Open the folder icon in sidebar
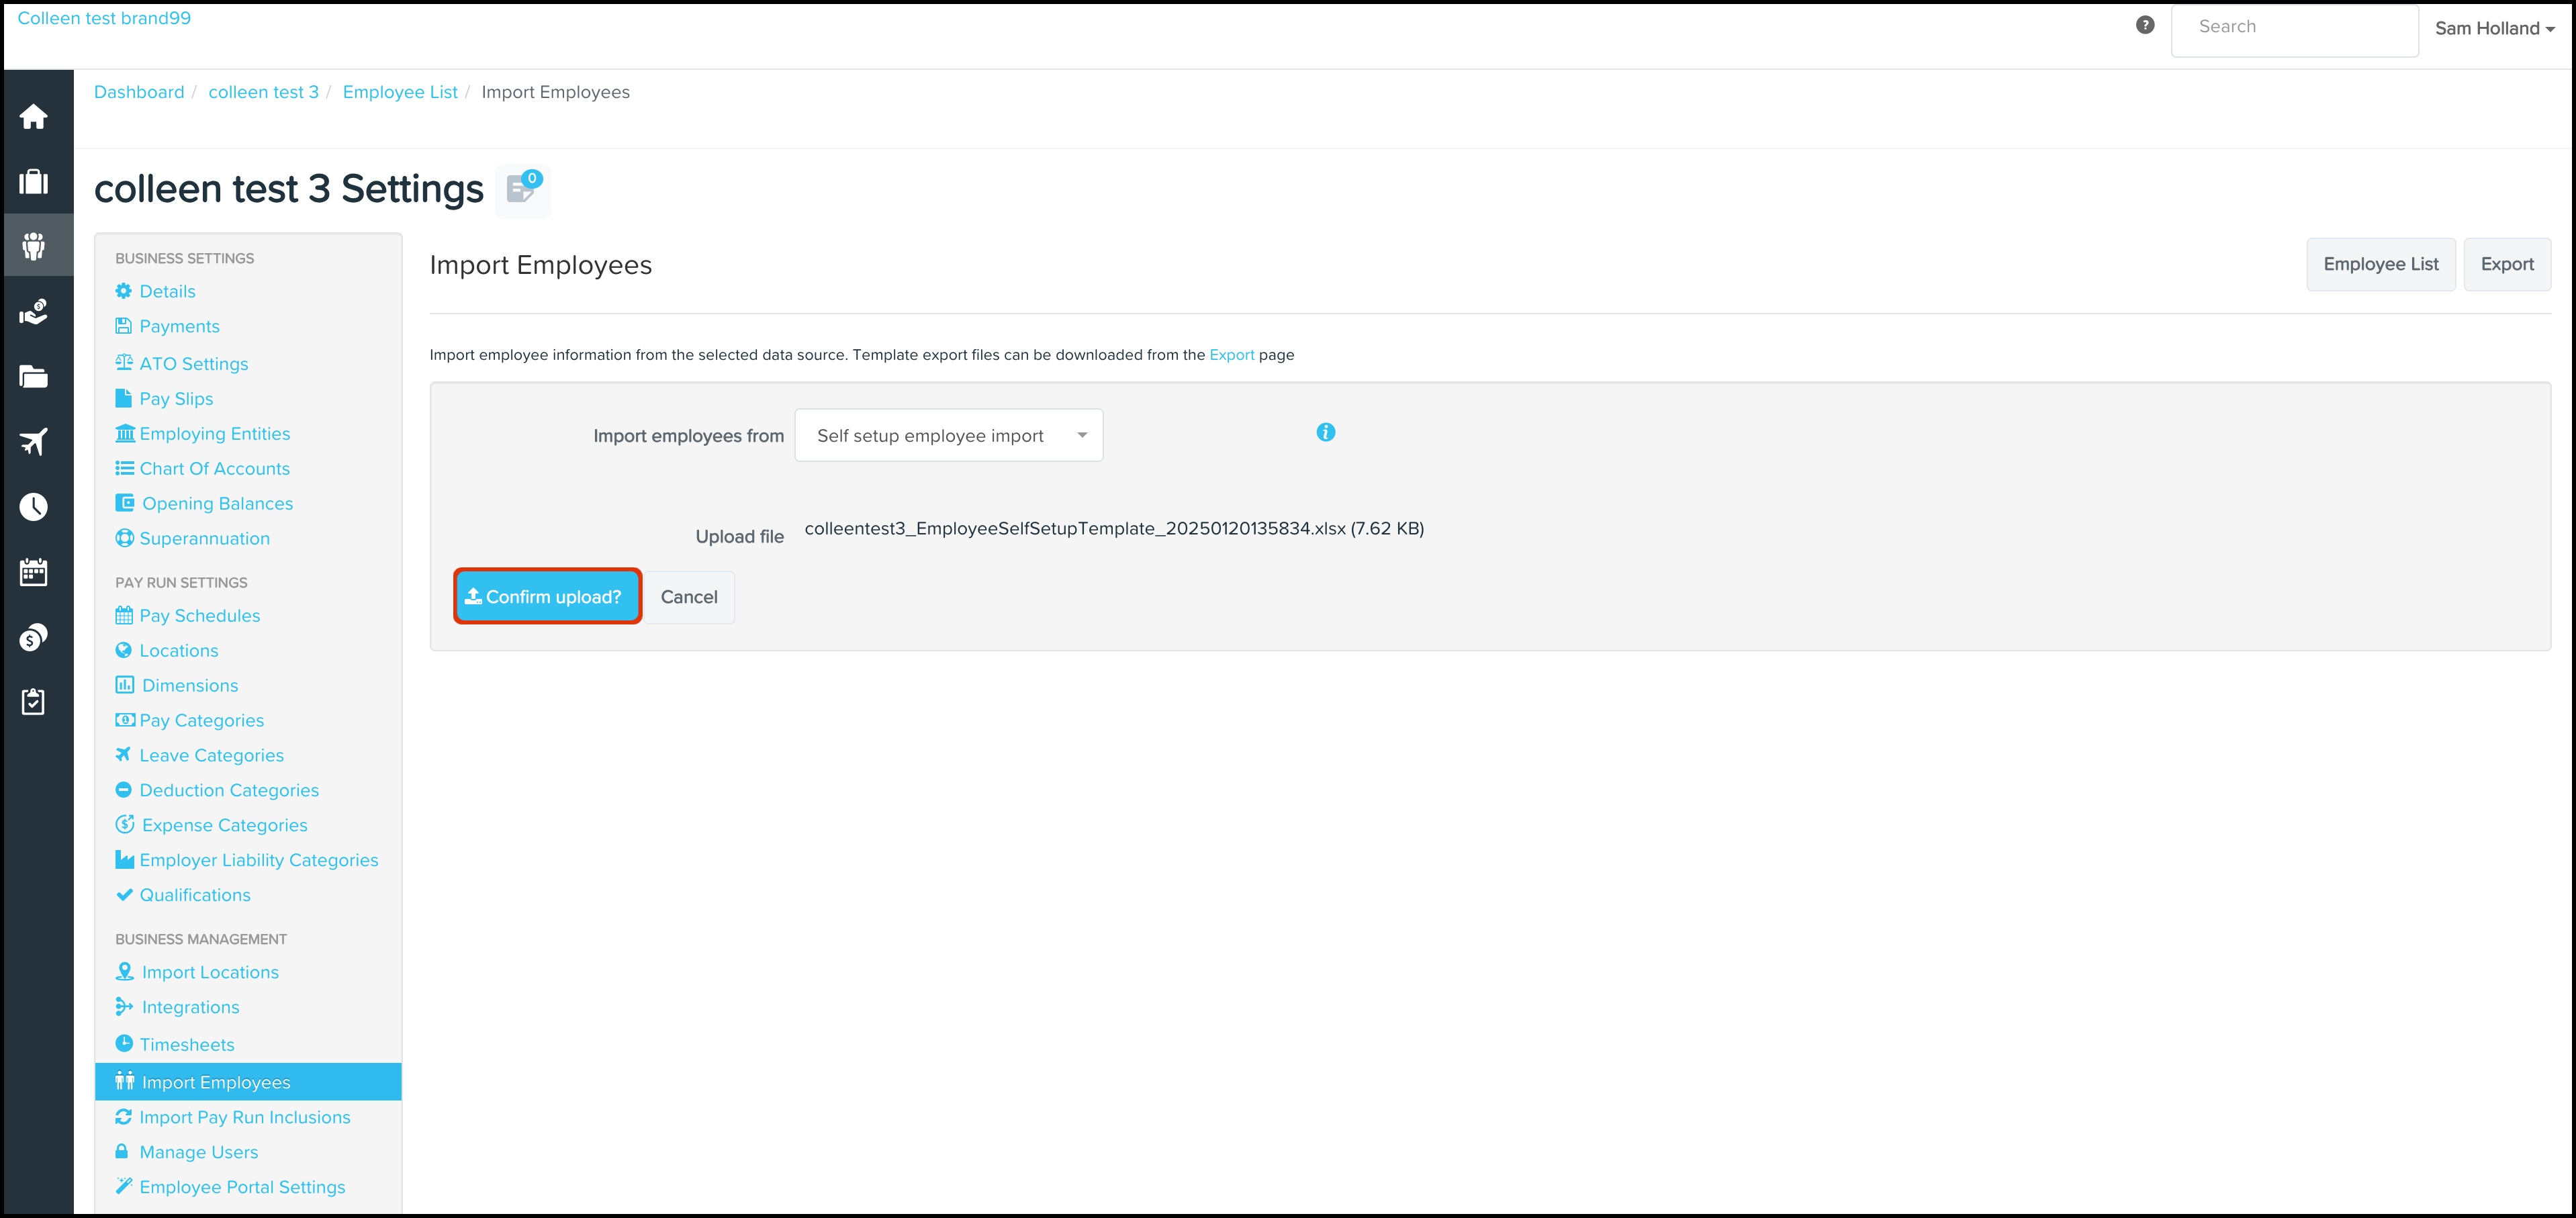This screenshot has width=2576, height=1218. point(34,377)
